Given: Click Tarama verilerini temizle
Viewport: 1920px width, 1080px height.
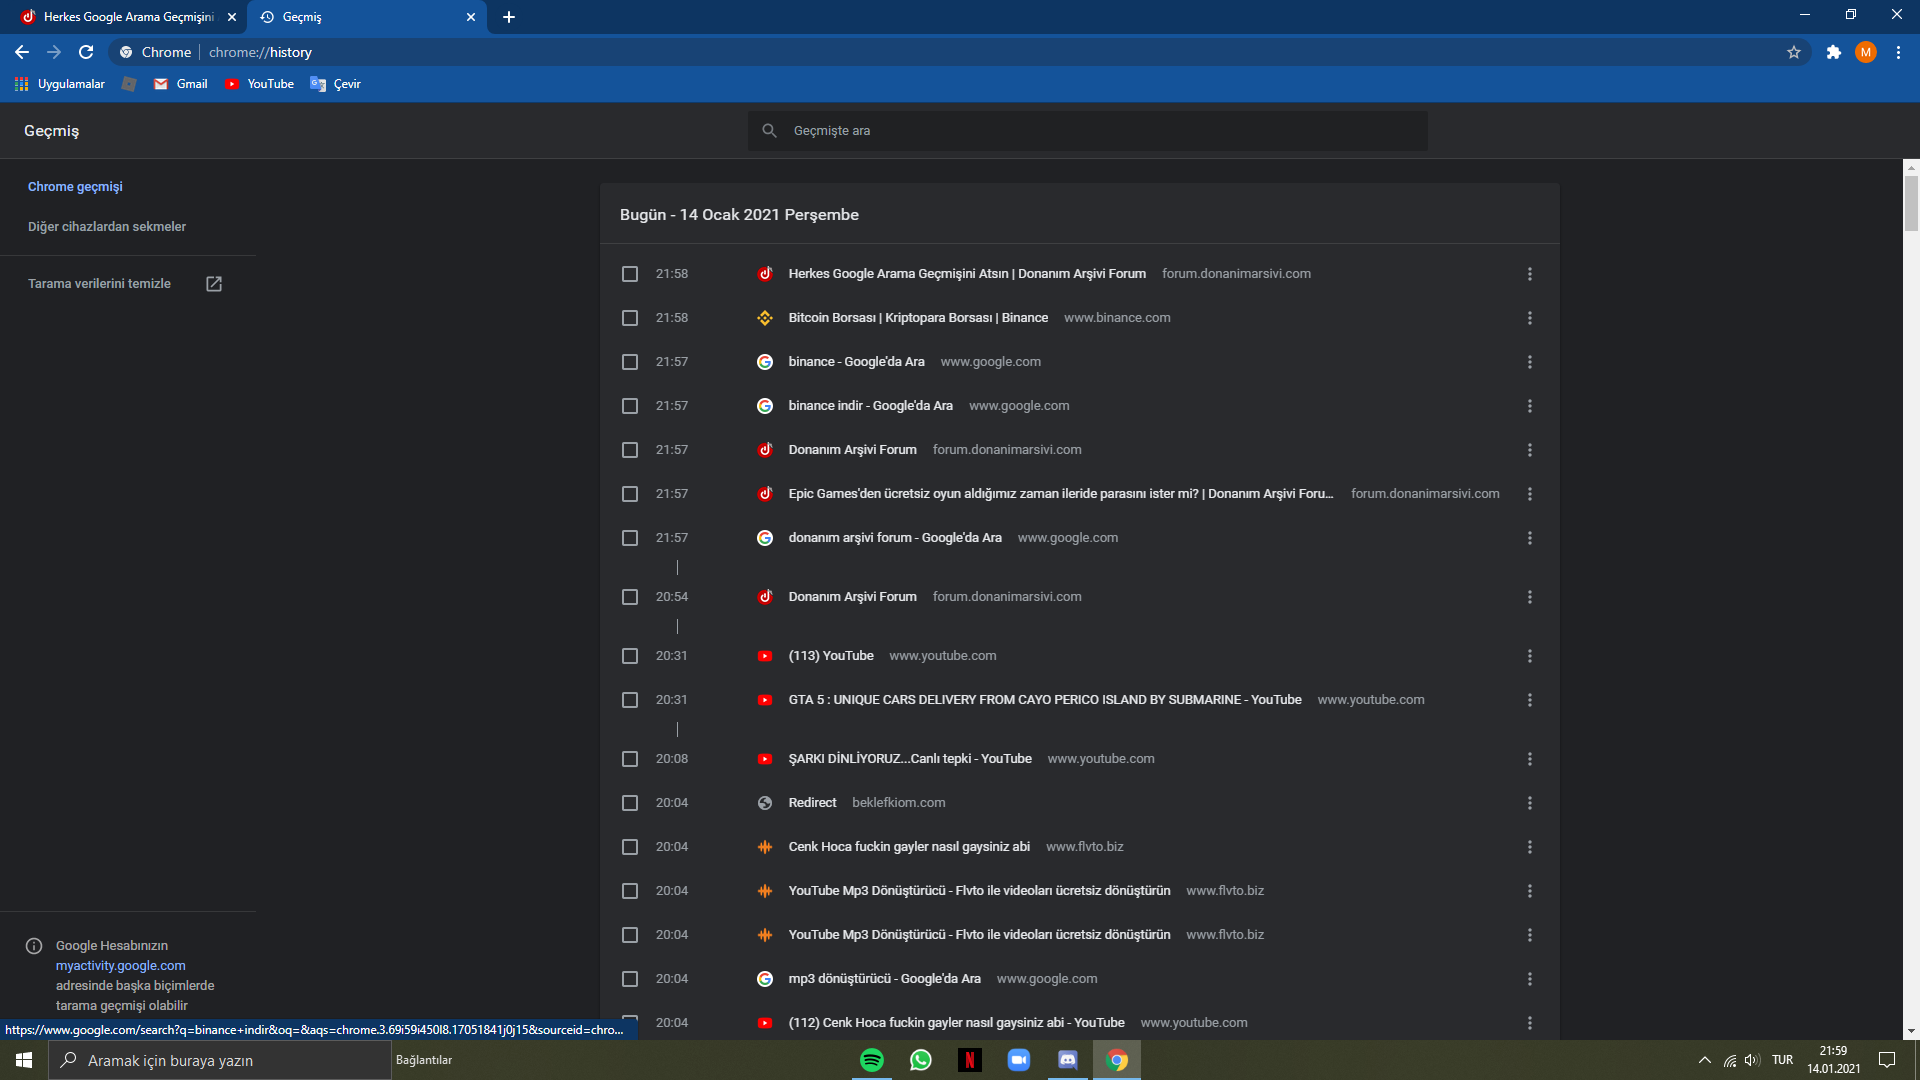Looking at the screenshot, I should tap(99, 284).
